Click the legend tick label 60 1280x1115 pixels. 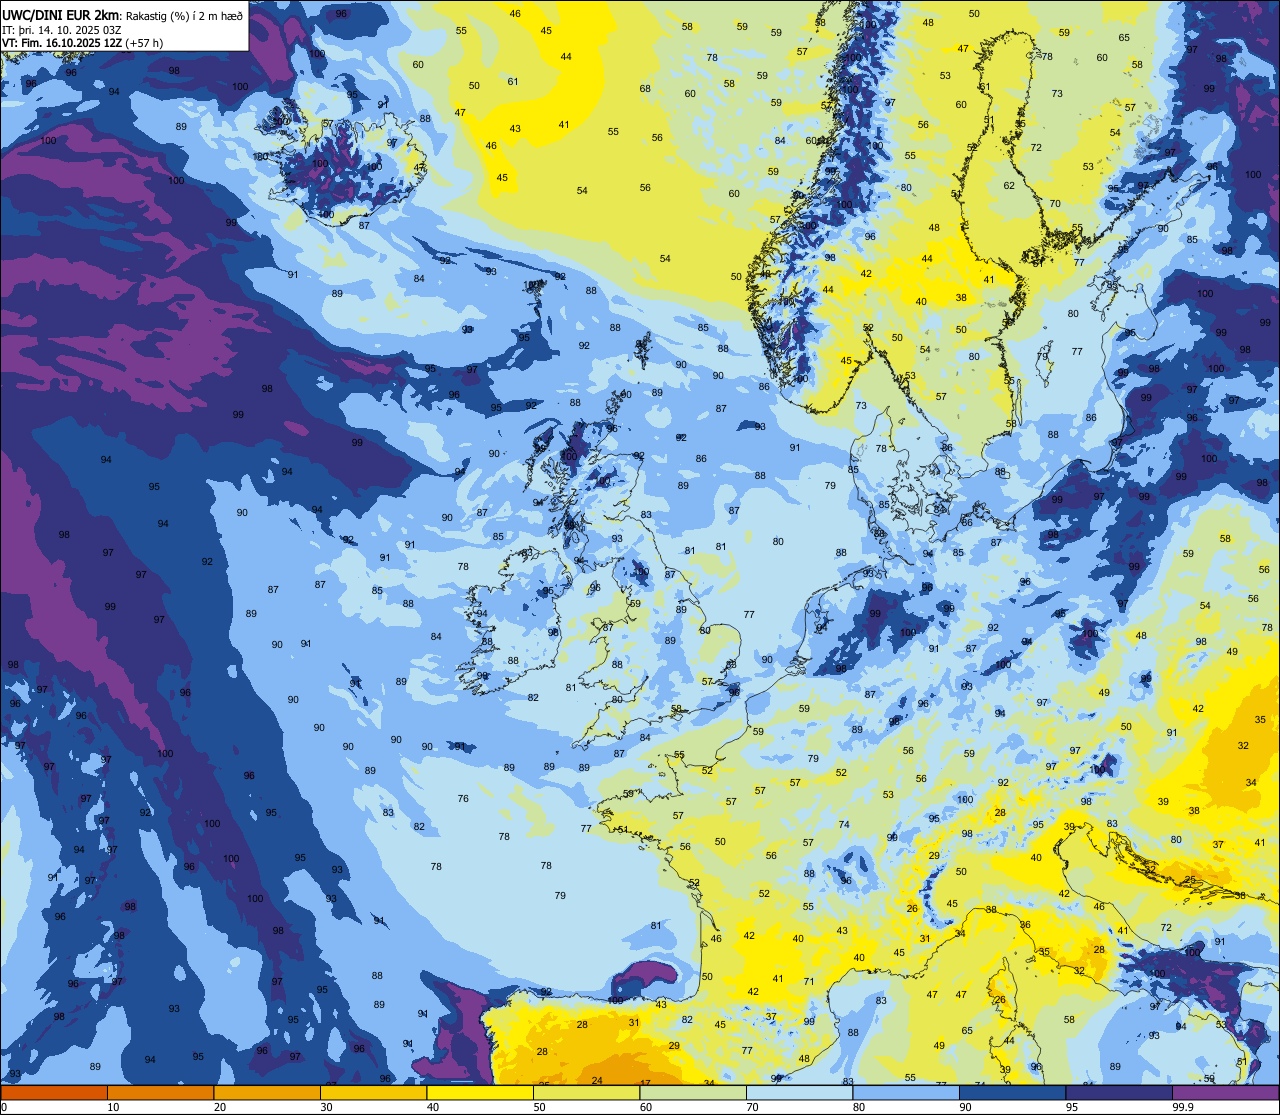(x=646, y=1107)
